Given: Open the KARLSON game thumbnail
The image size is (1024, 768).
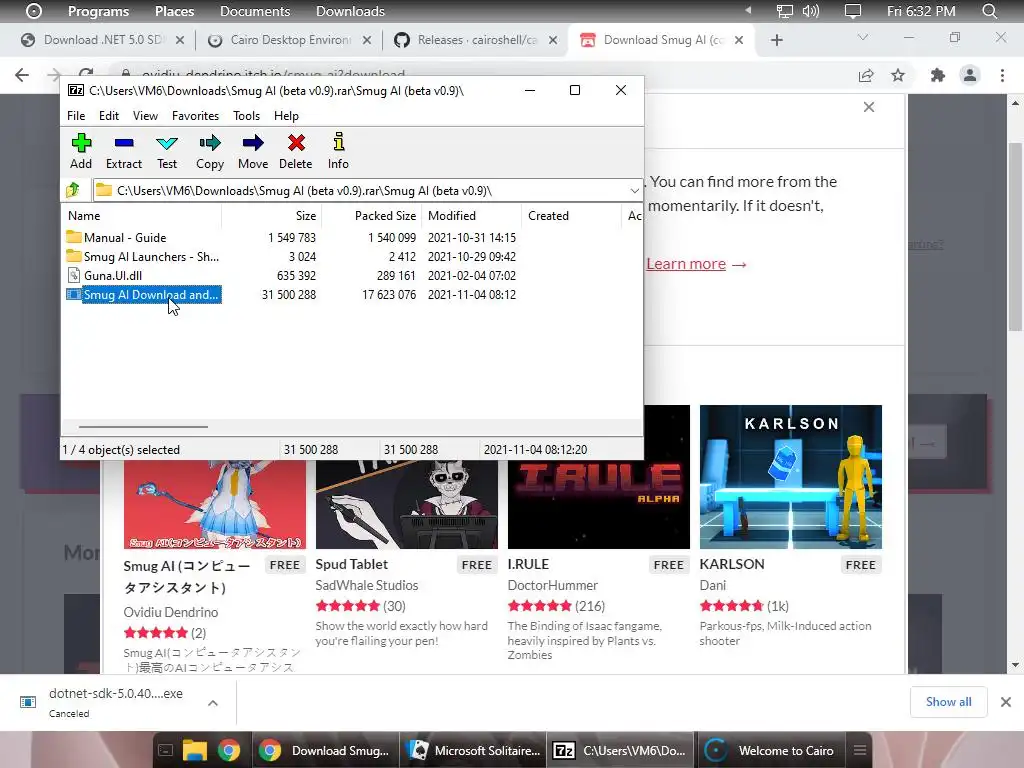Looking at the screenshot, I should (791, 477).
